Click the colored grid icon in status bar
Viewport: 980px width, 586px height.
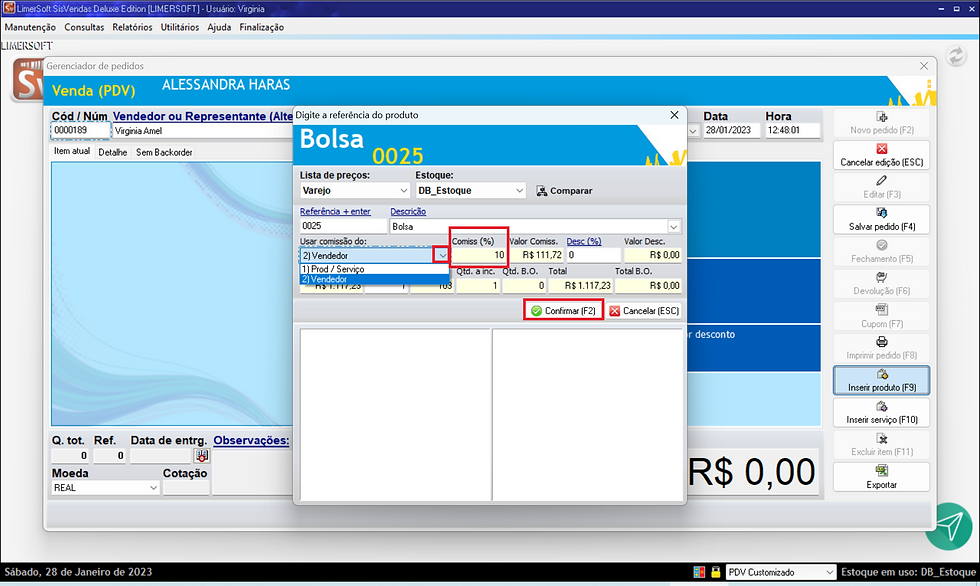point(699,572)
